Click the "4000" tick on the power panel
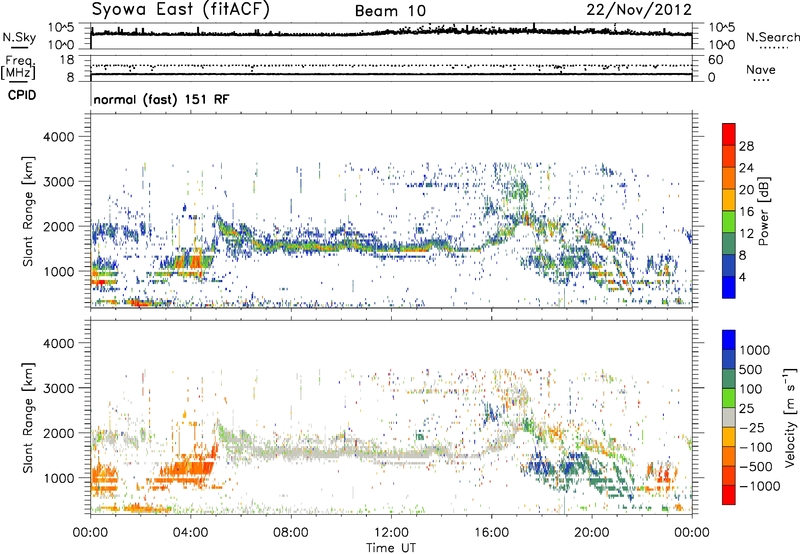This screenshot has width=800, height=554. pos(59,137)
